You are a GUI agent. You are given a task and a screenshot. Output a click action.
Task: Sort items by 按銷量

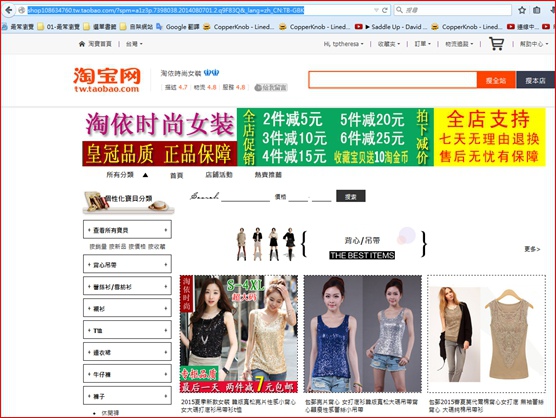tap(98, 246)
